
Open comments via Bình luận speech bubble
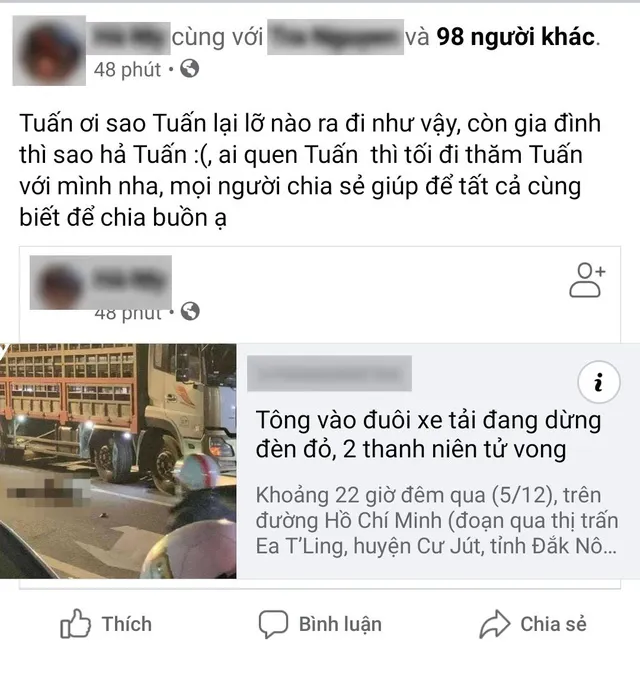(273, 624)
